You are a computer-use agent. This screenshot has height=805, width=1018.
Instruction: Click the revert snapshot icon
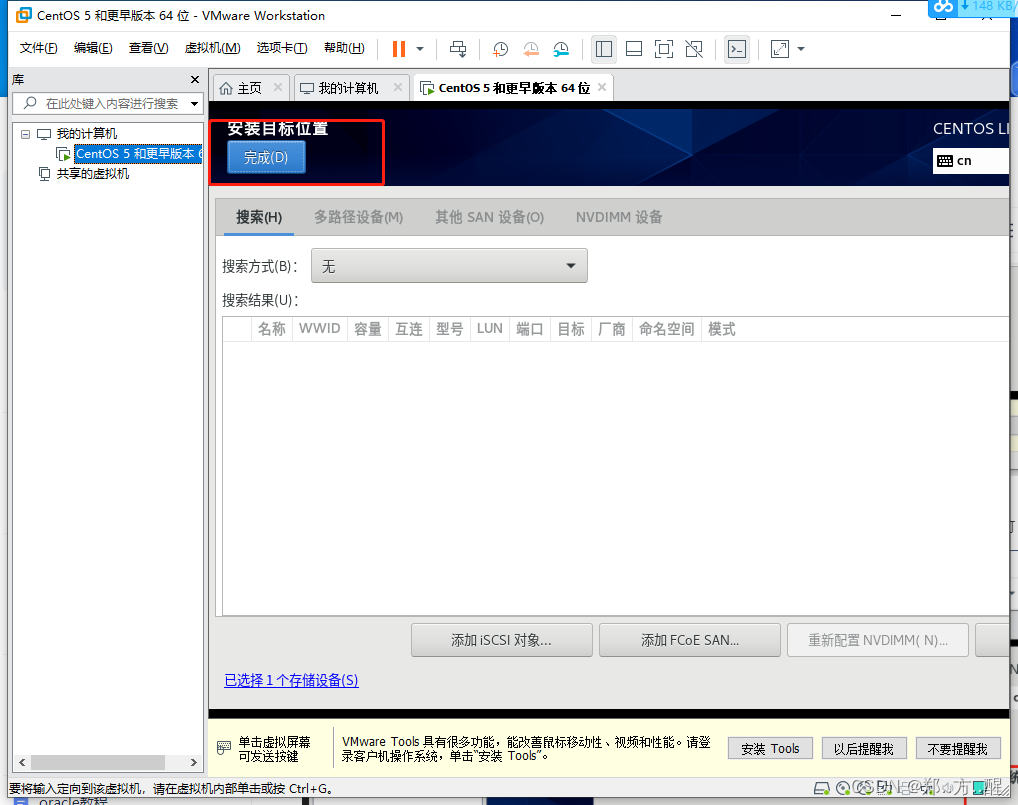[530, 48]
